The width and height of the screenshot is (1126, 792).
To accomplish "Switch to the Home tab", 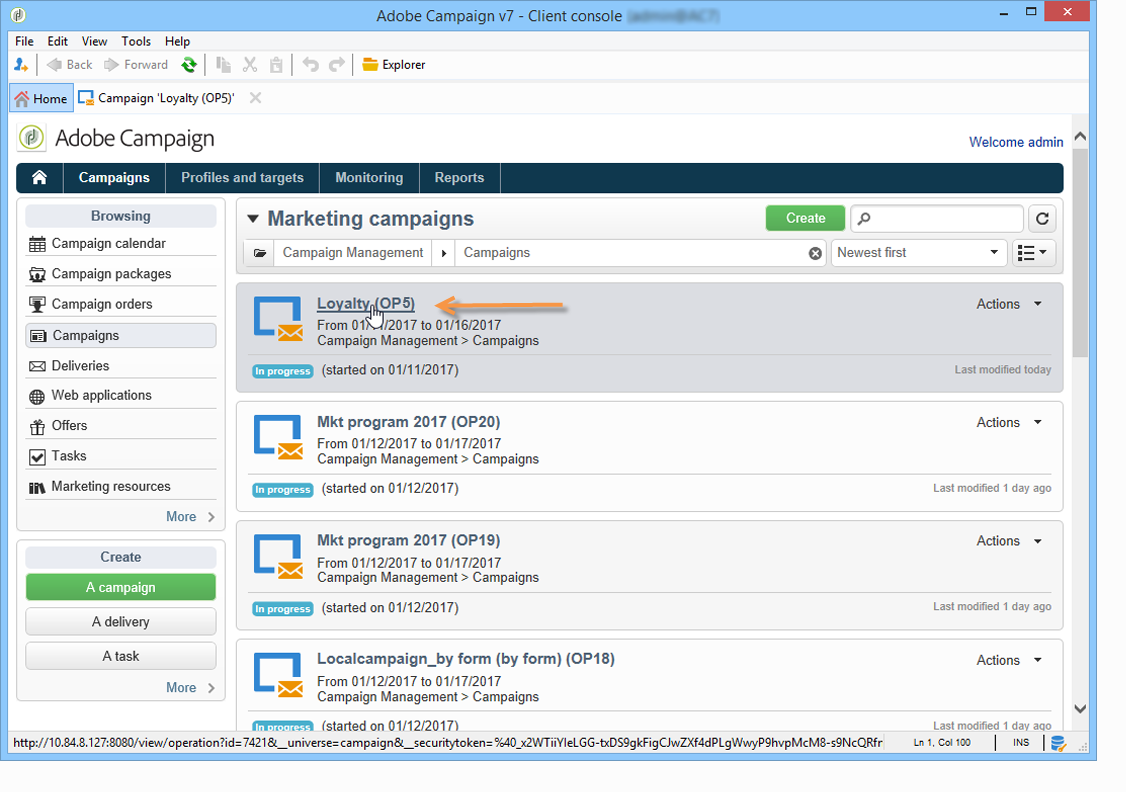I will click(41, 98).
